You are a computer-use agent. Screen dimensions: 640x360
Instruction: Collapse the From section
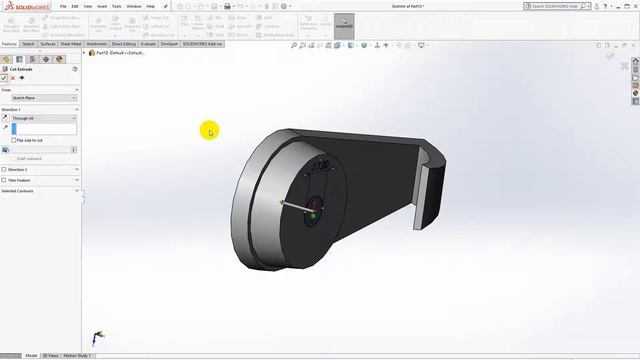tap(77, 90)
